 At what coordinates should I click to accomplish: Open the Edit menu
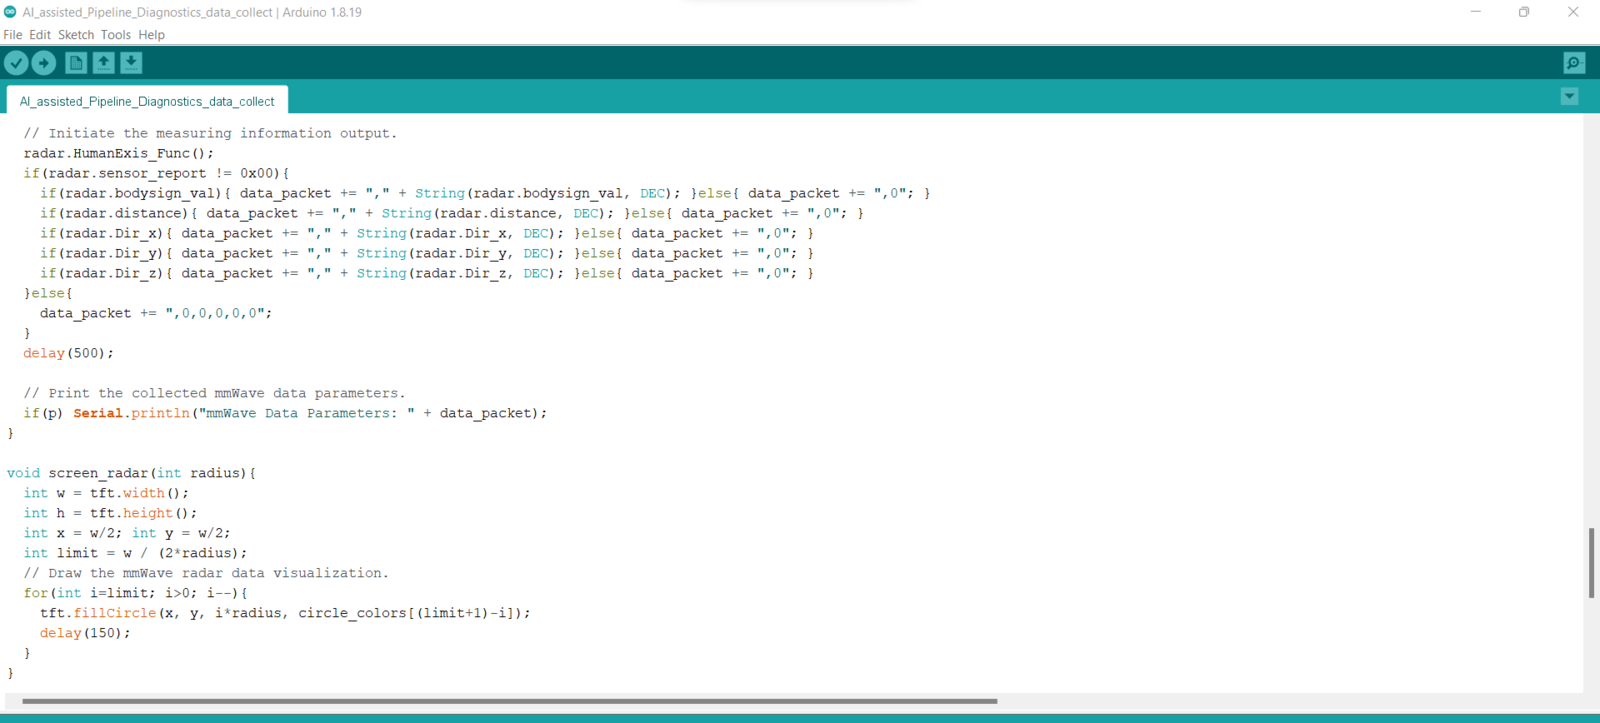(40, 35)
